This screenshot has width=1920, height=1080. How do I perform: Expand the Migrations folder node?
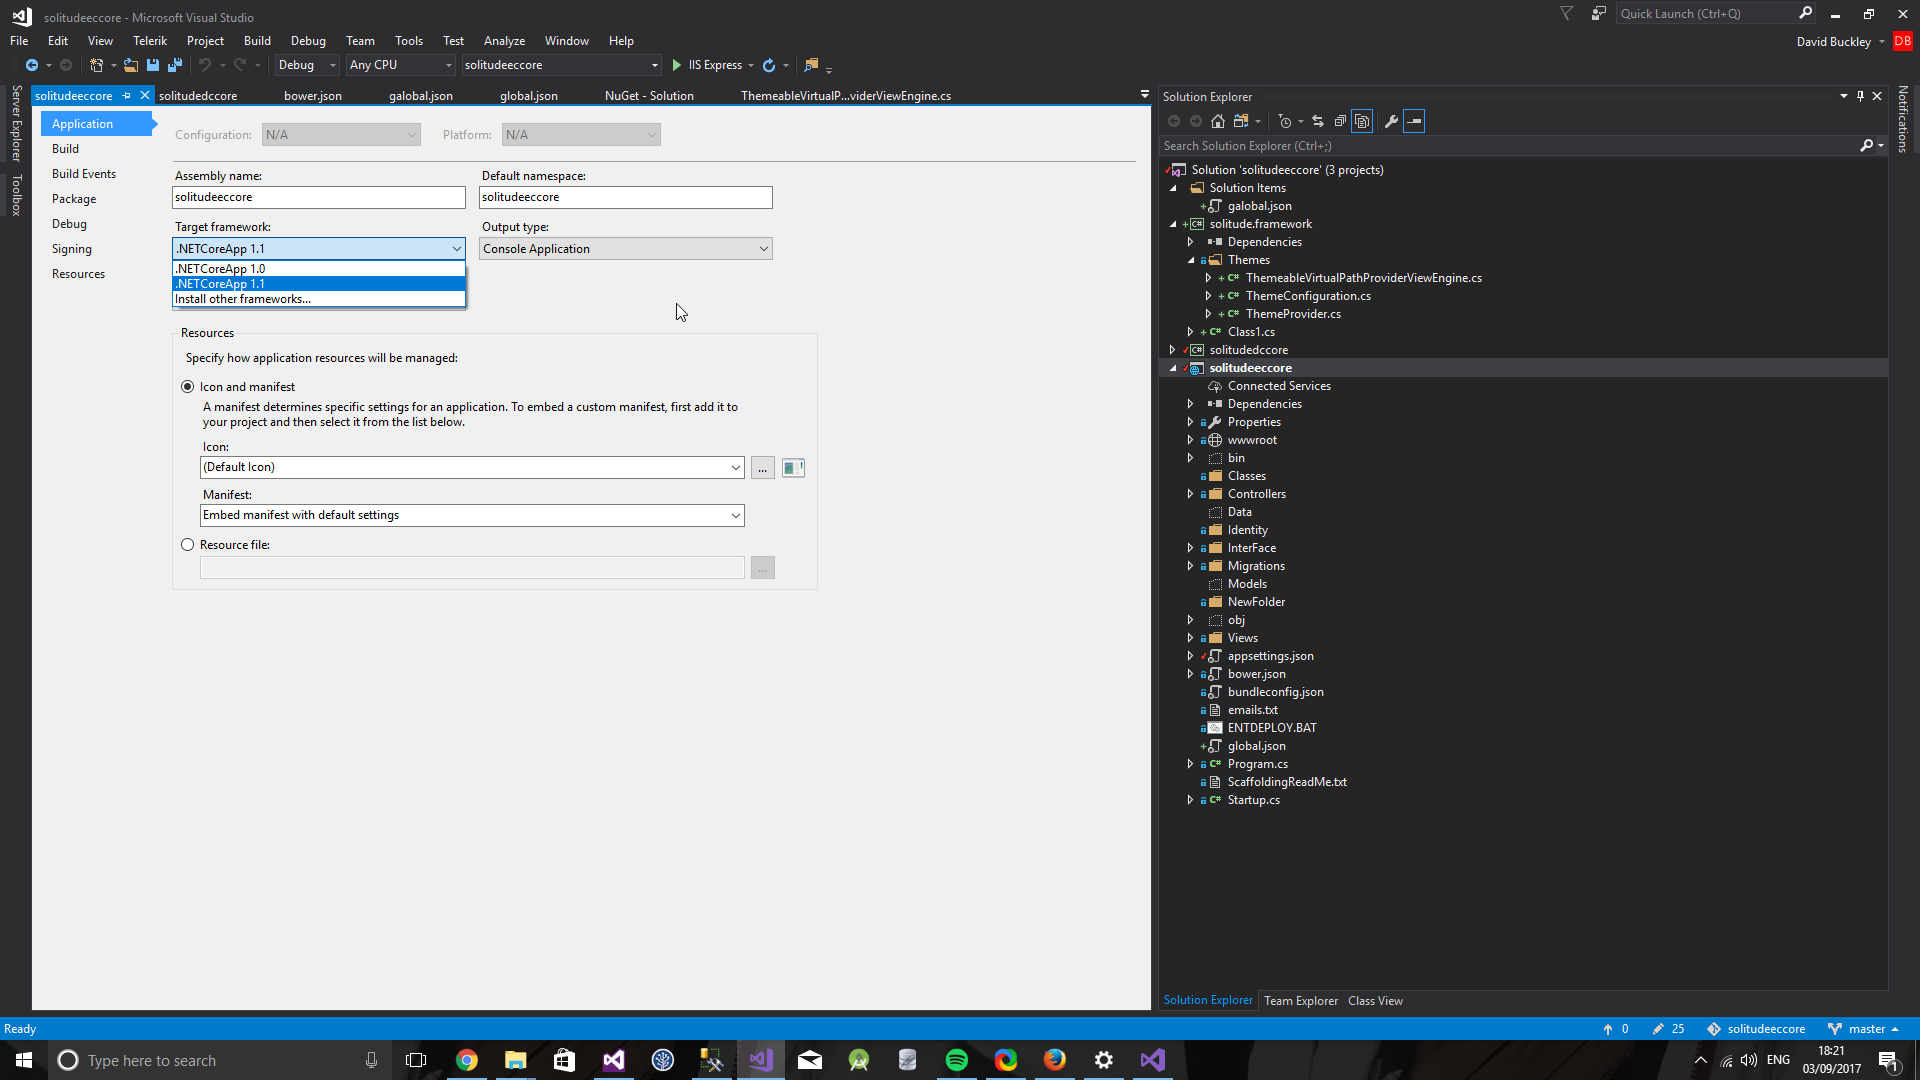tap(1190, 566)
